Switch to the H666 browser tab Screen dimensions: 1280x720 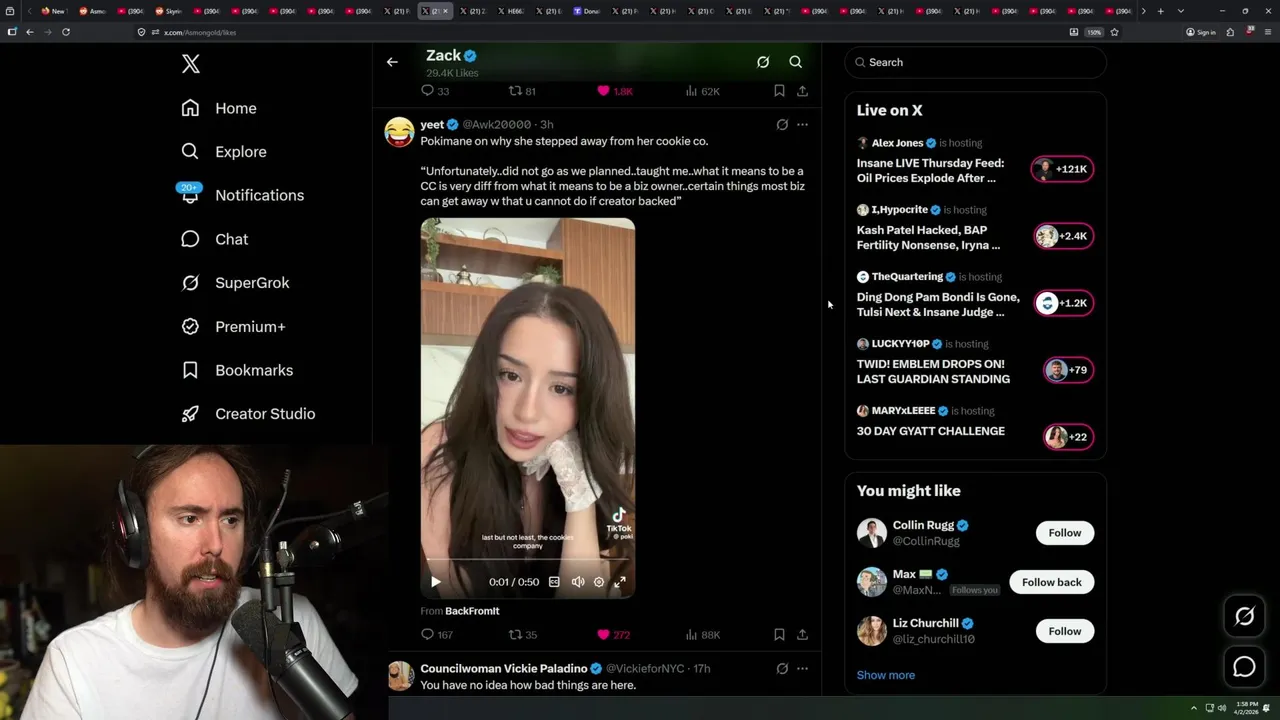point(510,11)
